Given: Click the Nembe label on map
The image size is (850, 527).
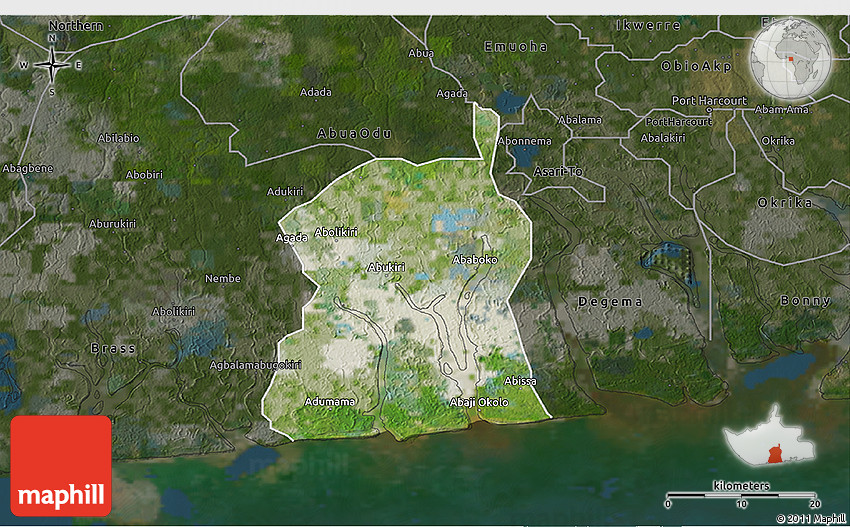Looking at the screenshot, I should (223, 278).
